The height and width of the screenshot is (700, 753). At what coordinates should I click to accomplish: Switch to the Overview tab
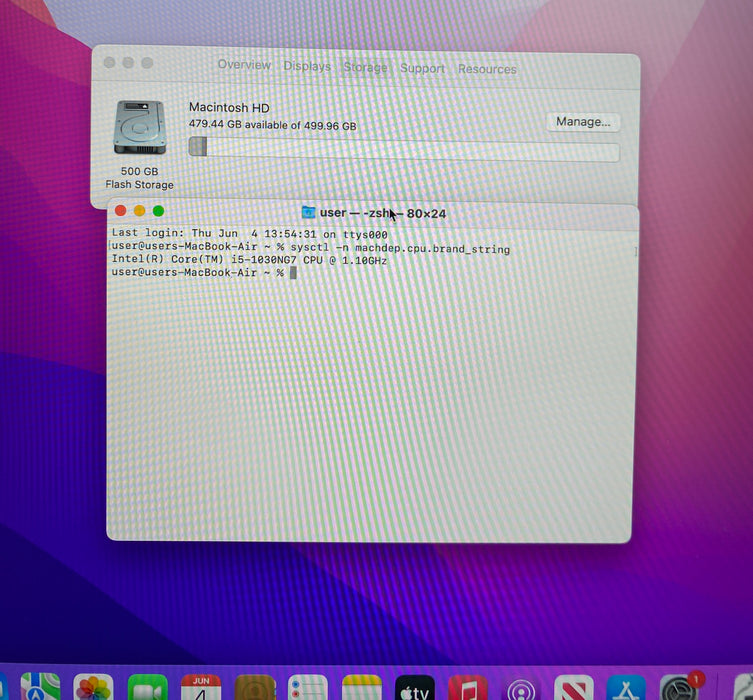coord(244,65)
